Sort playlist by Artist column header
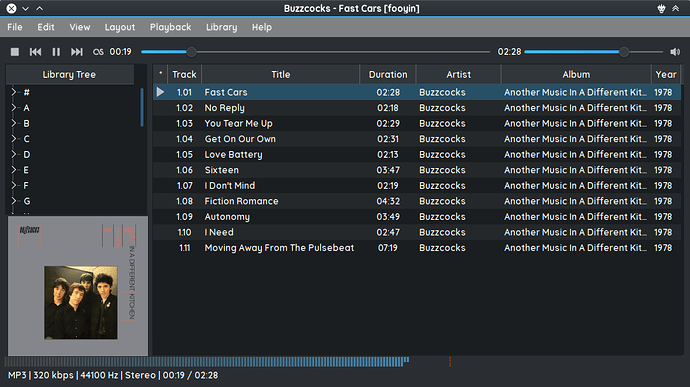Viewport: 690px width, 387px height. (459, 74)
